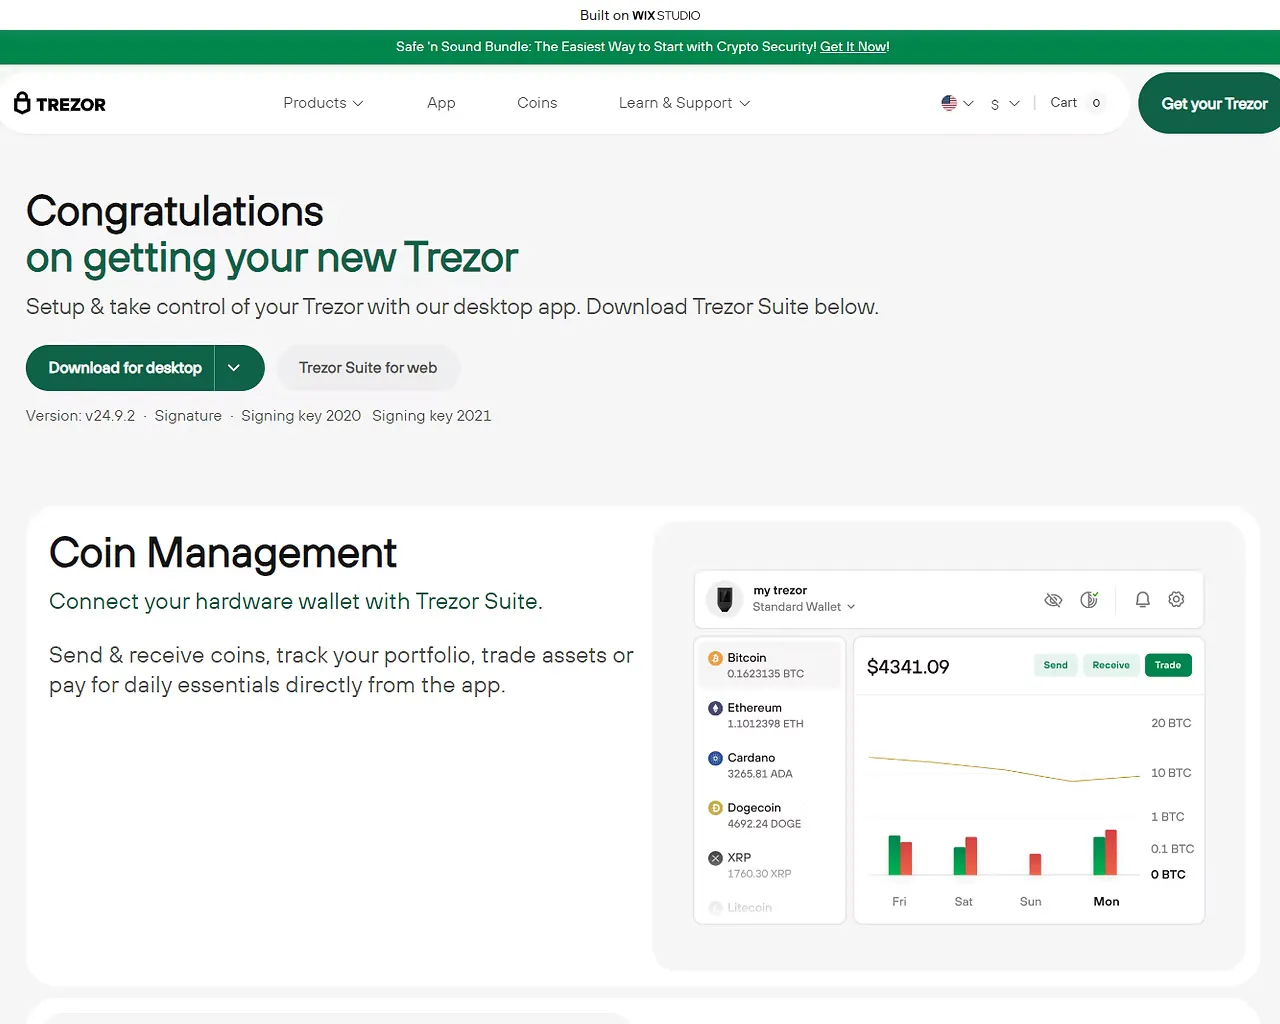Click Get your Trezor button
Screen dimensions: 1280x1024
tap(1210, 103)
